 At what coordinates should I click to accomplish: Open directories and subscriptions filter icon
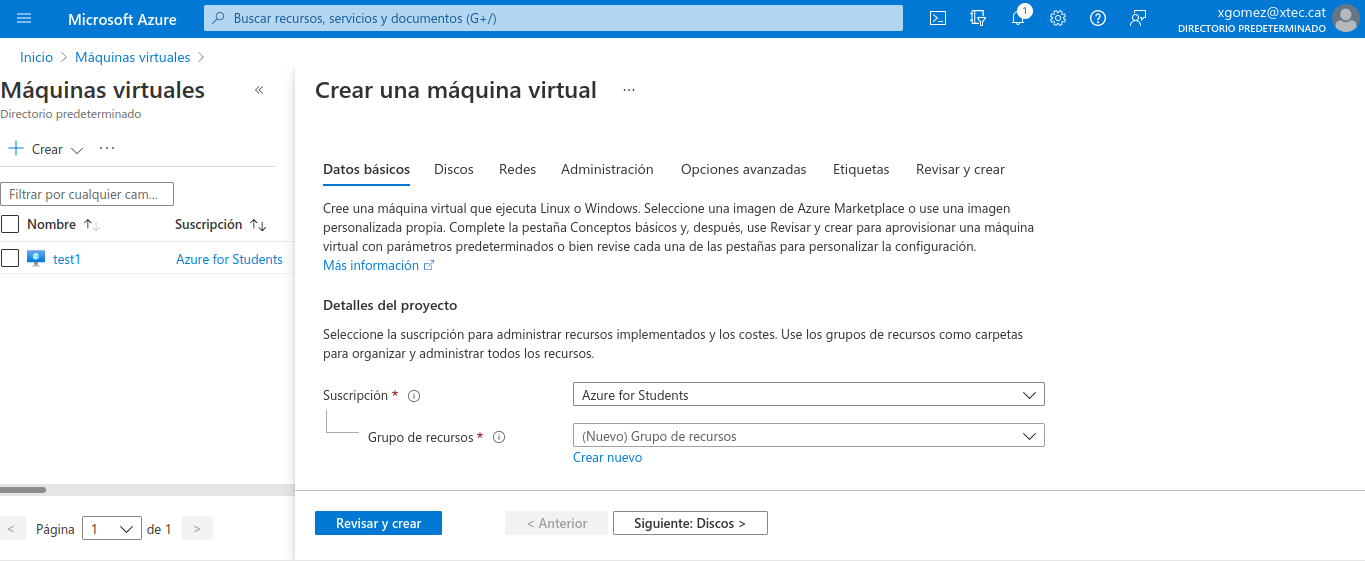click(x=978, y=18)
